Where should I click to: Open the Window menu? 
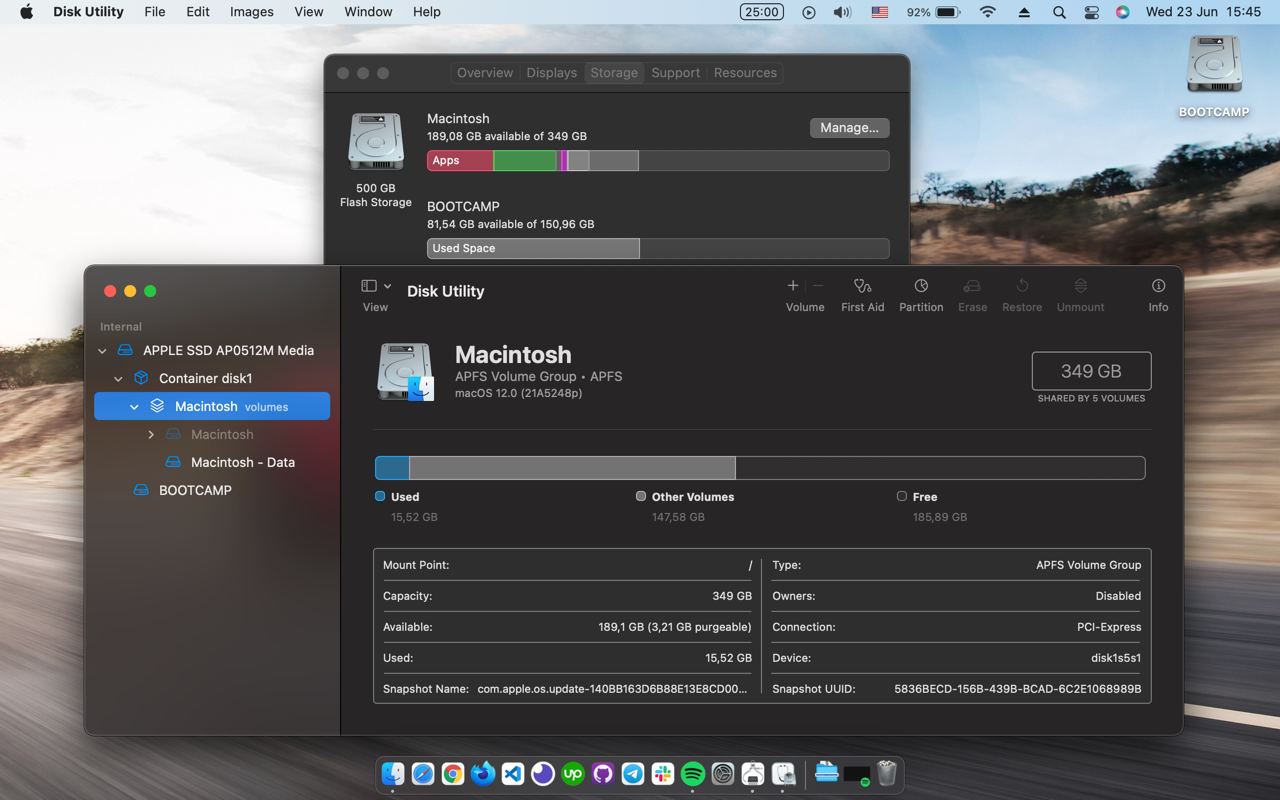(368, 12)
